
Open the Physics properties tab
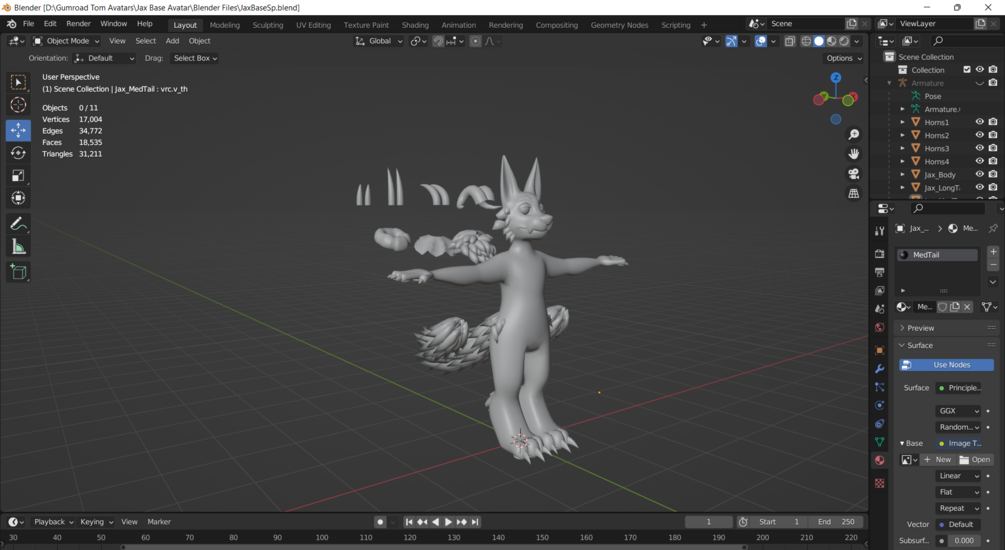[879, 405]
